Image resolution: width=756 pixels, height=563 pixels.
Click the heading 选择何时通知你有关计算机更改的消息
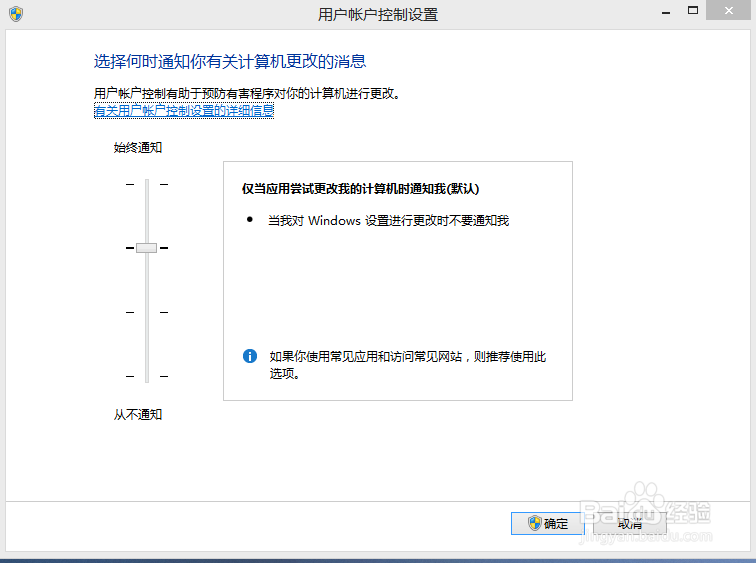click(230, 62)
